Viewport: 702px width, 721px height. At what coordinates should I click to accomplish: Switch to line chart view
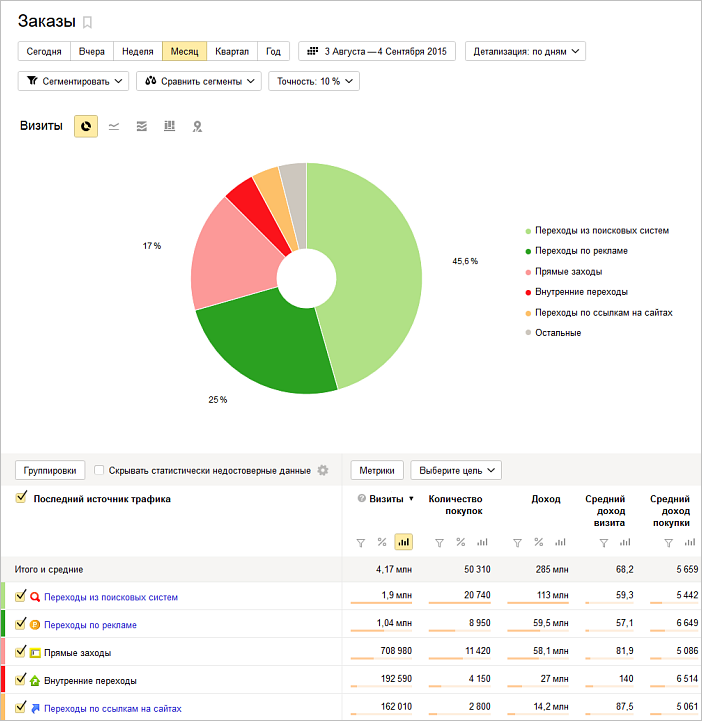[x=114, y=126]
